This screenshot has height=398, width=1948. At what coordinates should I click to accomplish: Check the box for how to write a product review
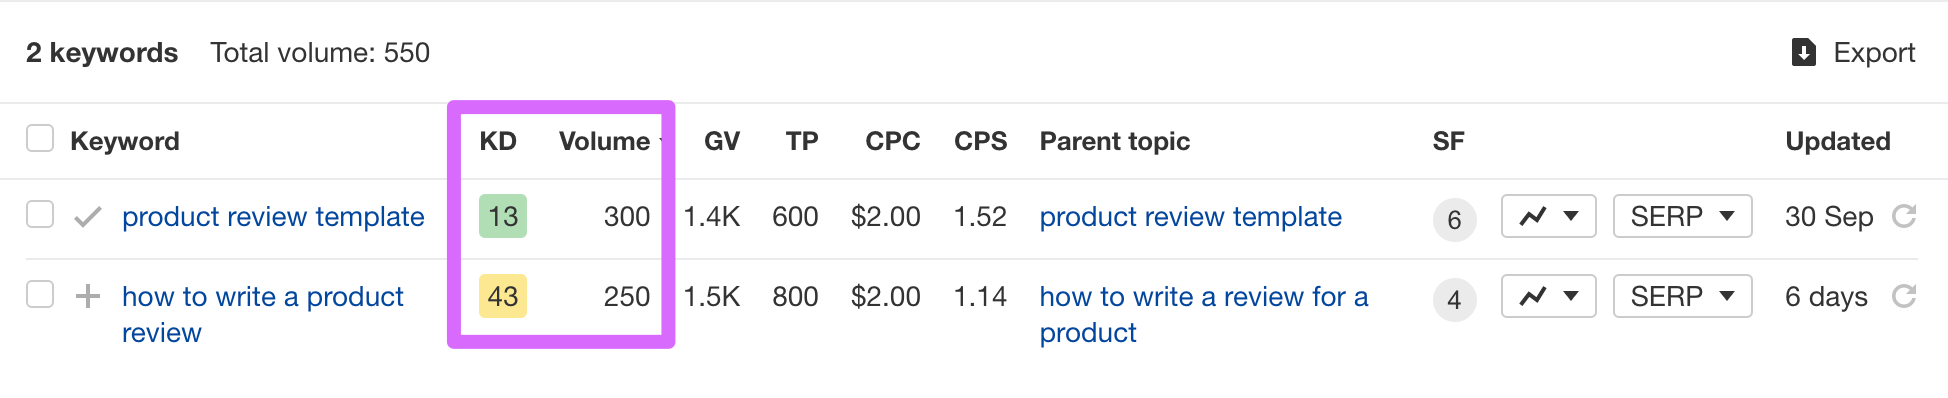[x=40, y=295]
